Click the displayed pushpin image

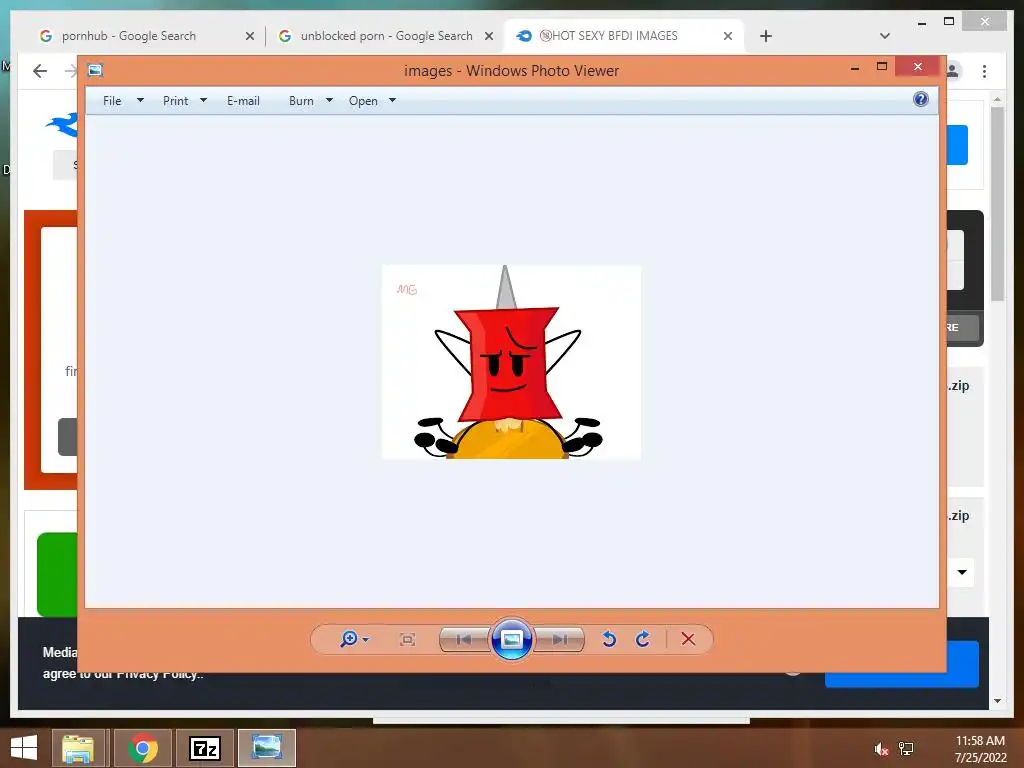pos(511,362)
